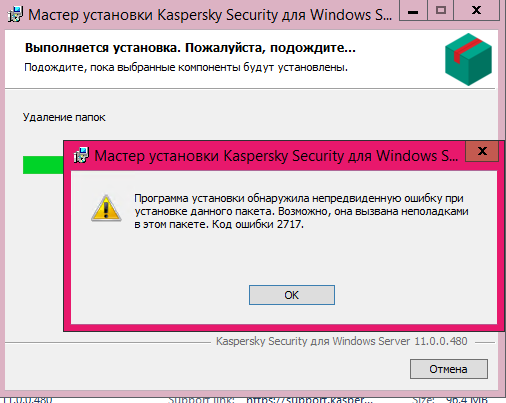Viewport: 506px width, 403px height.
Task: Click the 'Выполняется установка' heading
Action: click(190, 48)
